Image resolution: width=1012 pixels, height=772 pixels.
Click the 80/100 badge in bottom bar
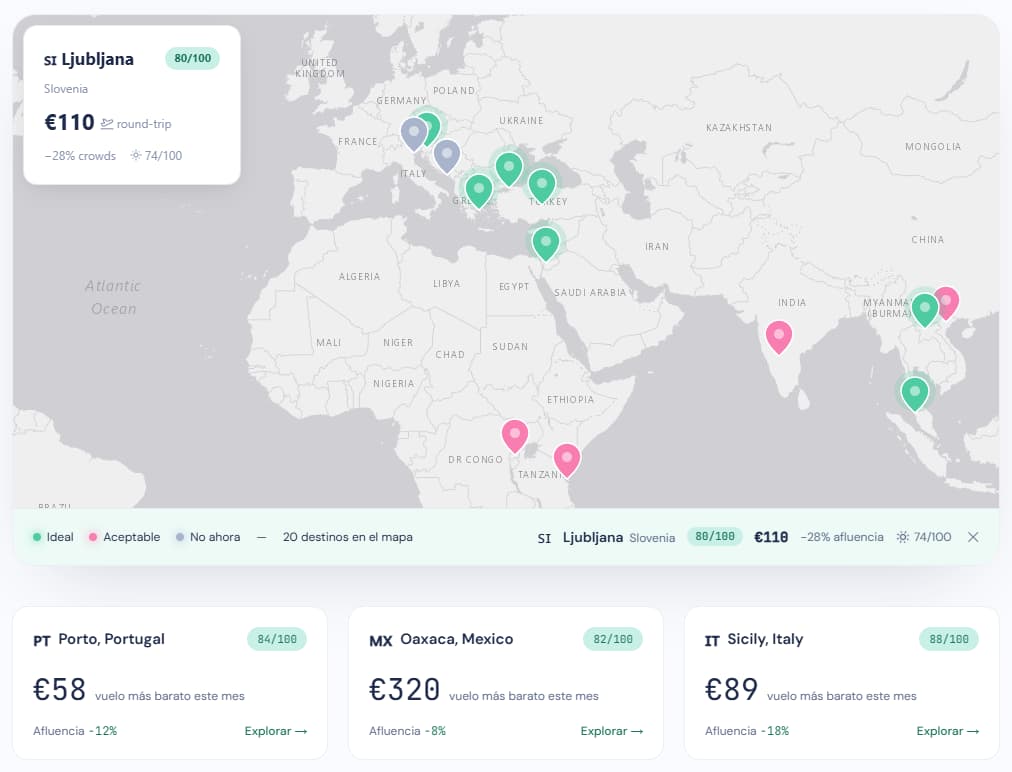point(714,536)
